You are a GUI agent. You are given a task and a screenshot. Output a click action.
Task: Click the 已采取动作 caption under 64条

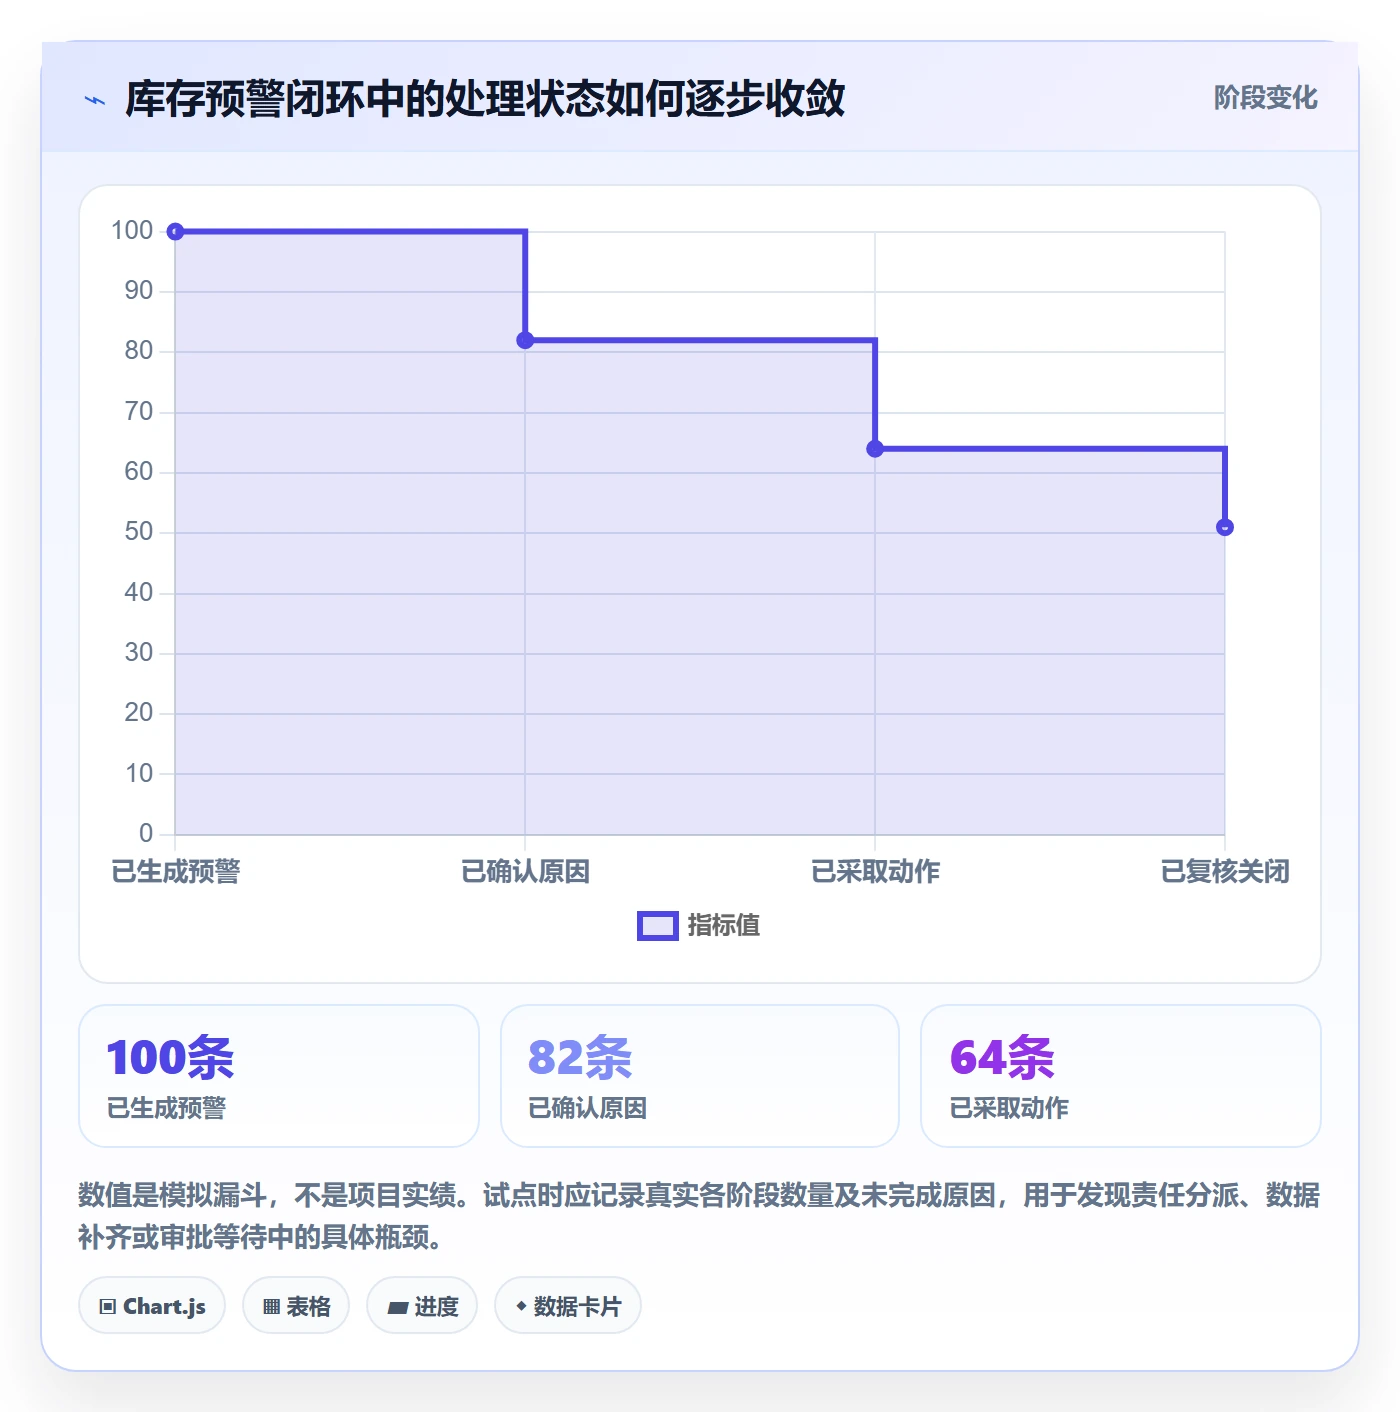pos(1010,1108)
